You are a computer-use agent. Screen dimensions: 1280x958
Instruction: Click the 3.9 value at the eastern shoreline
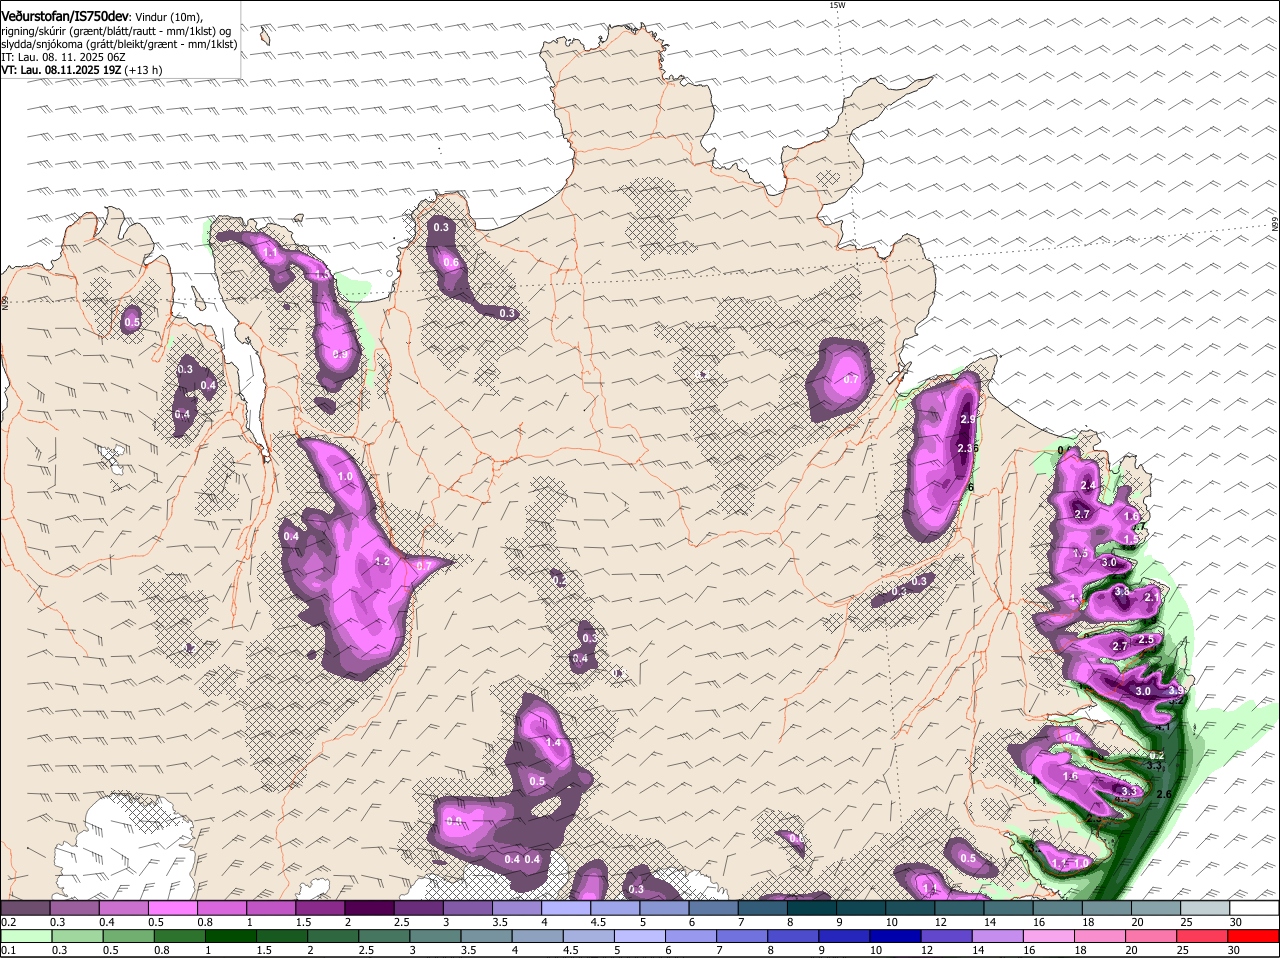(1176, 691)
